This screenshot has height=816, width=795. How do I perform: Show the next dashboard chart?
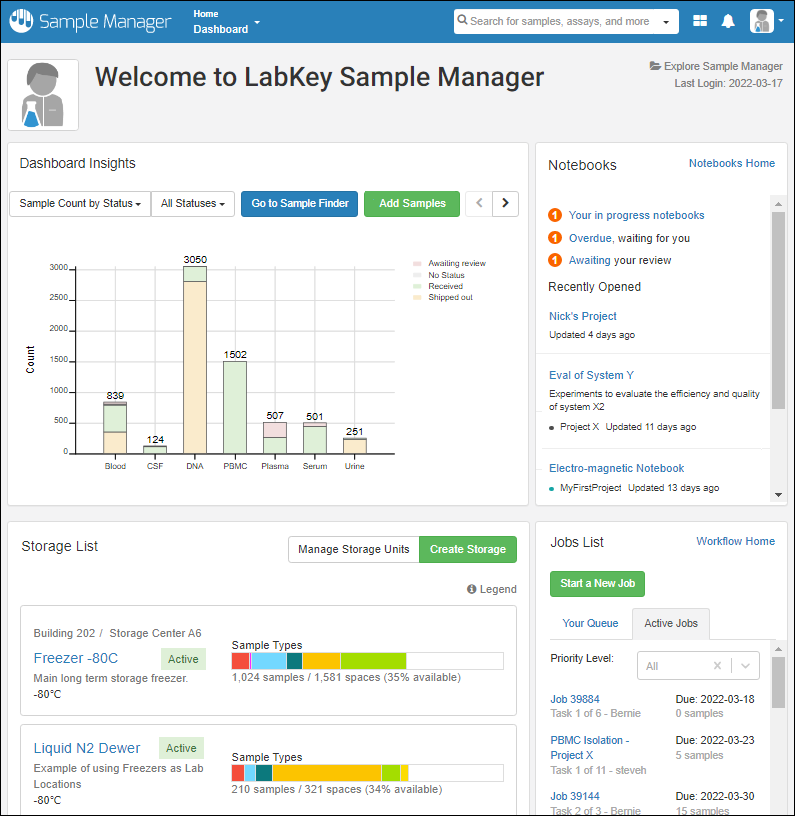click(506, 203)
